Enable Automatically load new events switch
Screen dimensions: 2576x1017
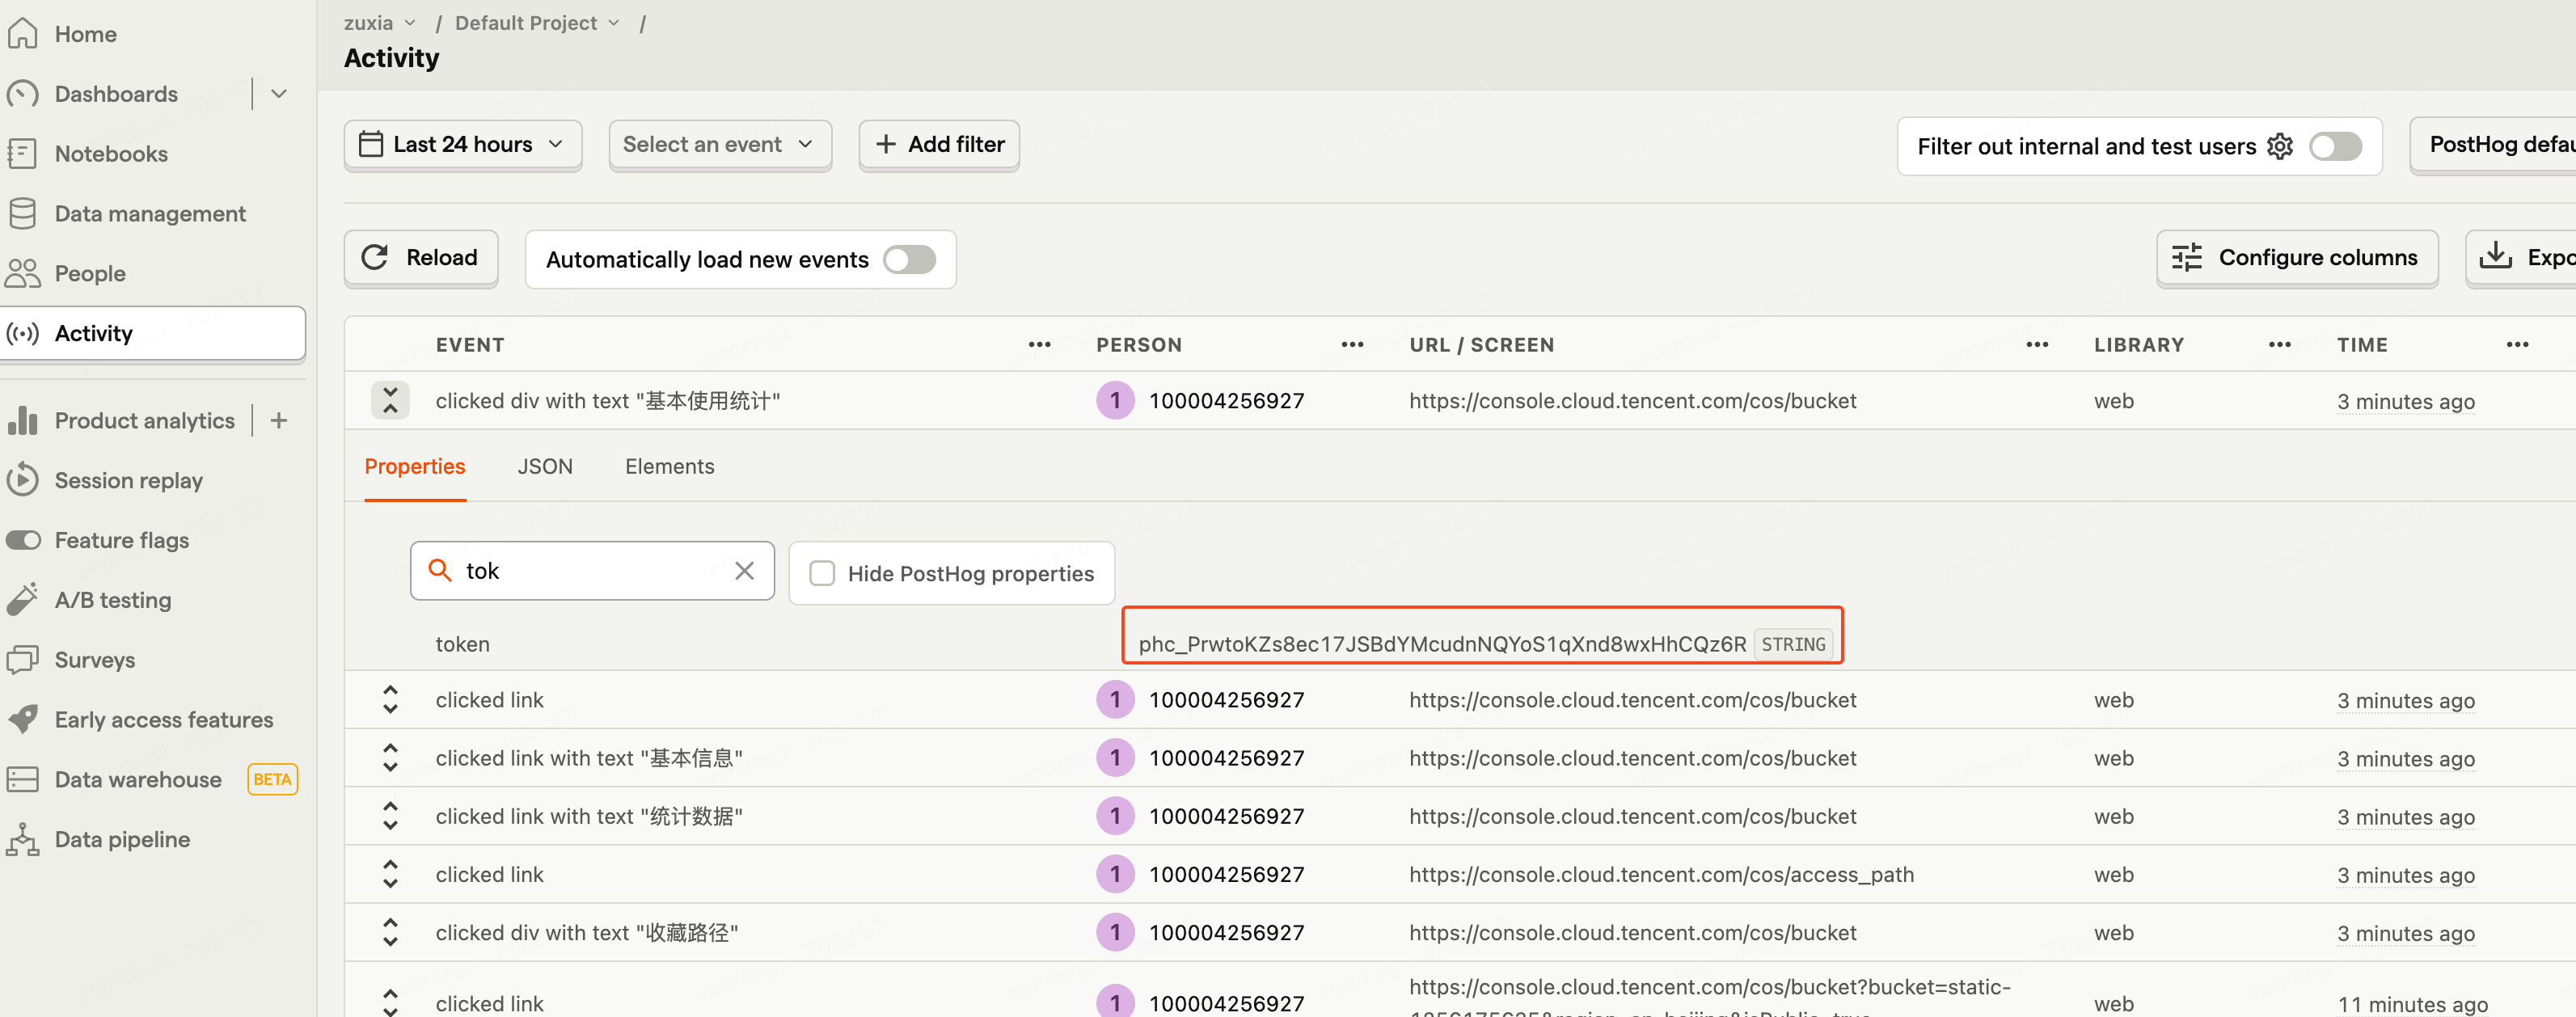(909, 260)
